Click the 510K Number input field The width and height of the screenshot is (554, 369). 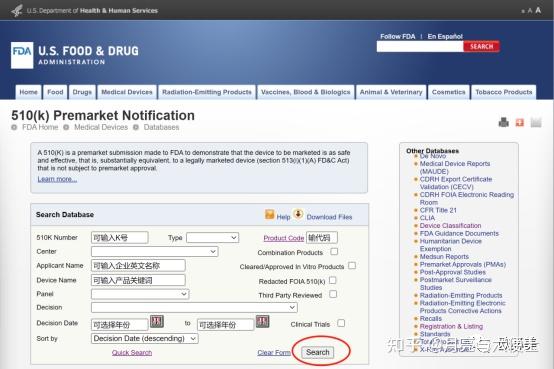(120, 238)
